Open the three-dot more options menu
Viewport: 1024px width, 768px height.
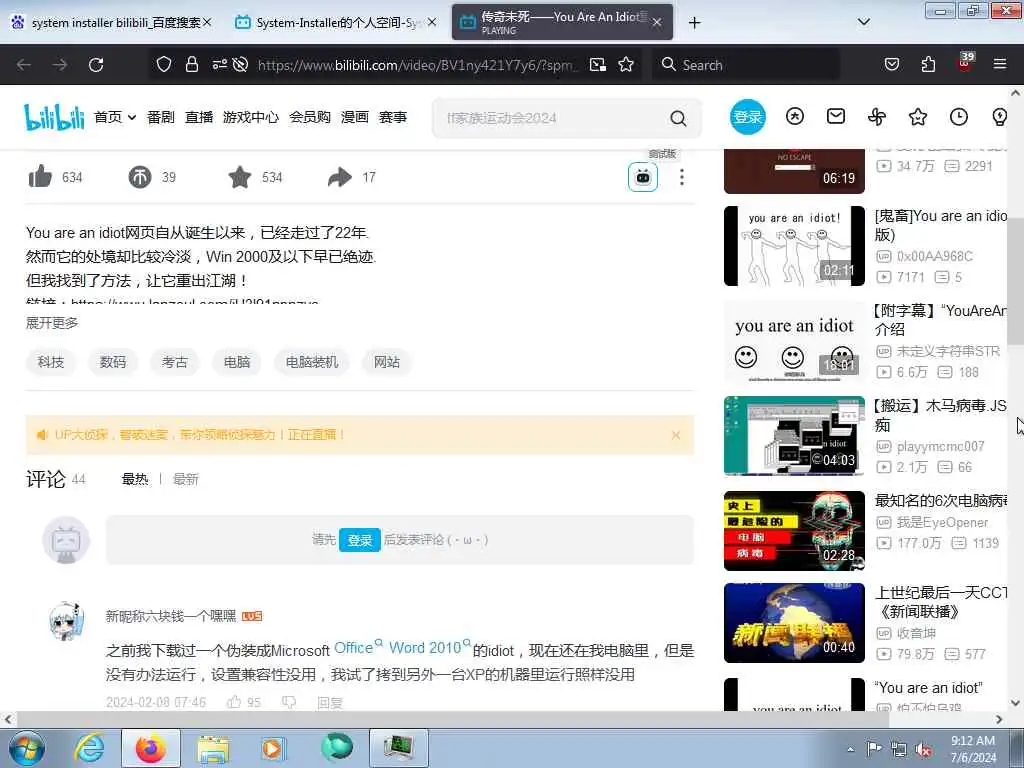coord(682,177)
